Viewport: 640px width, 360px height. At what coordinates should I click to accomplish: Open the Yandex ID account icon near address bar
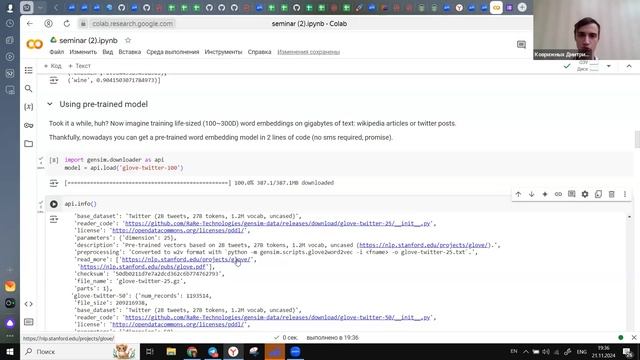(49, 24)
